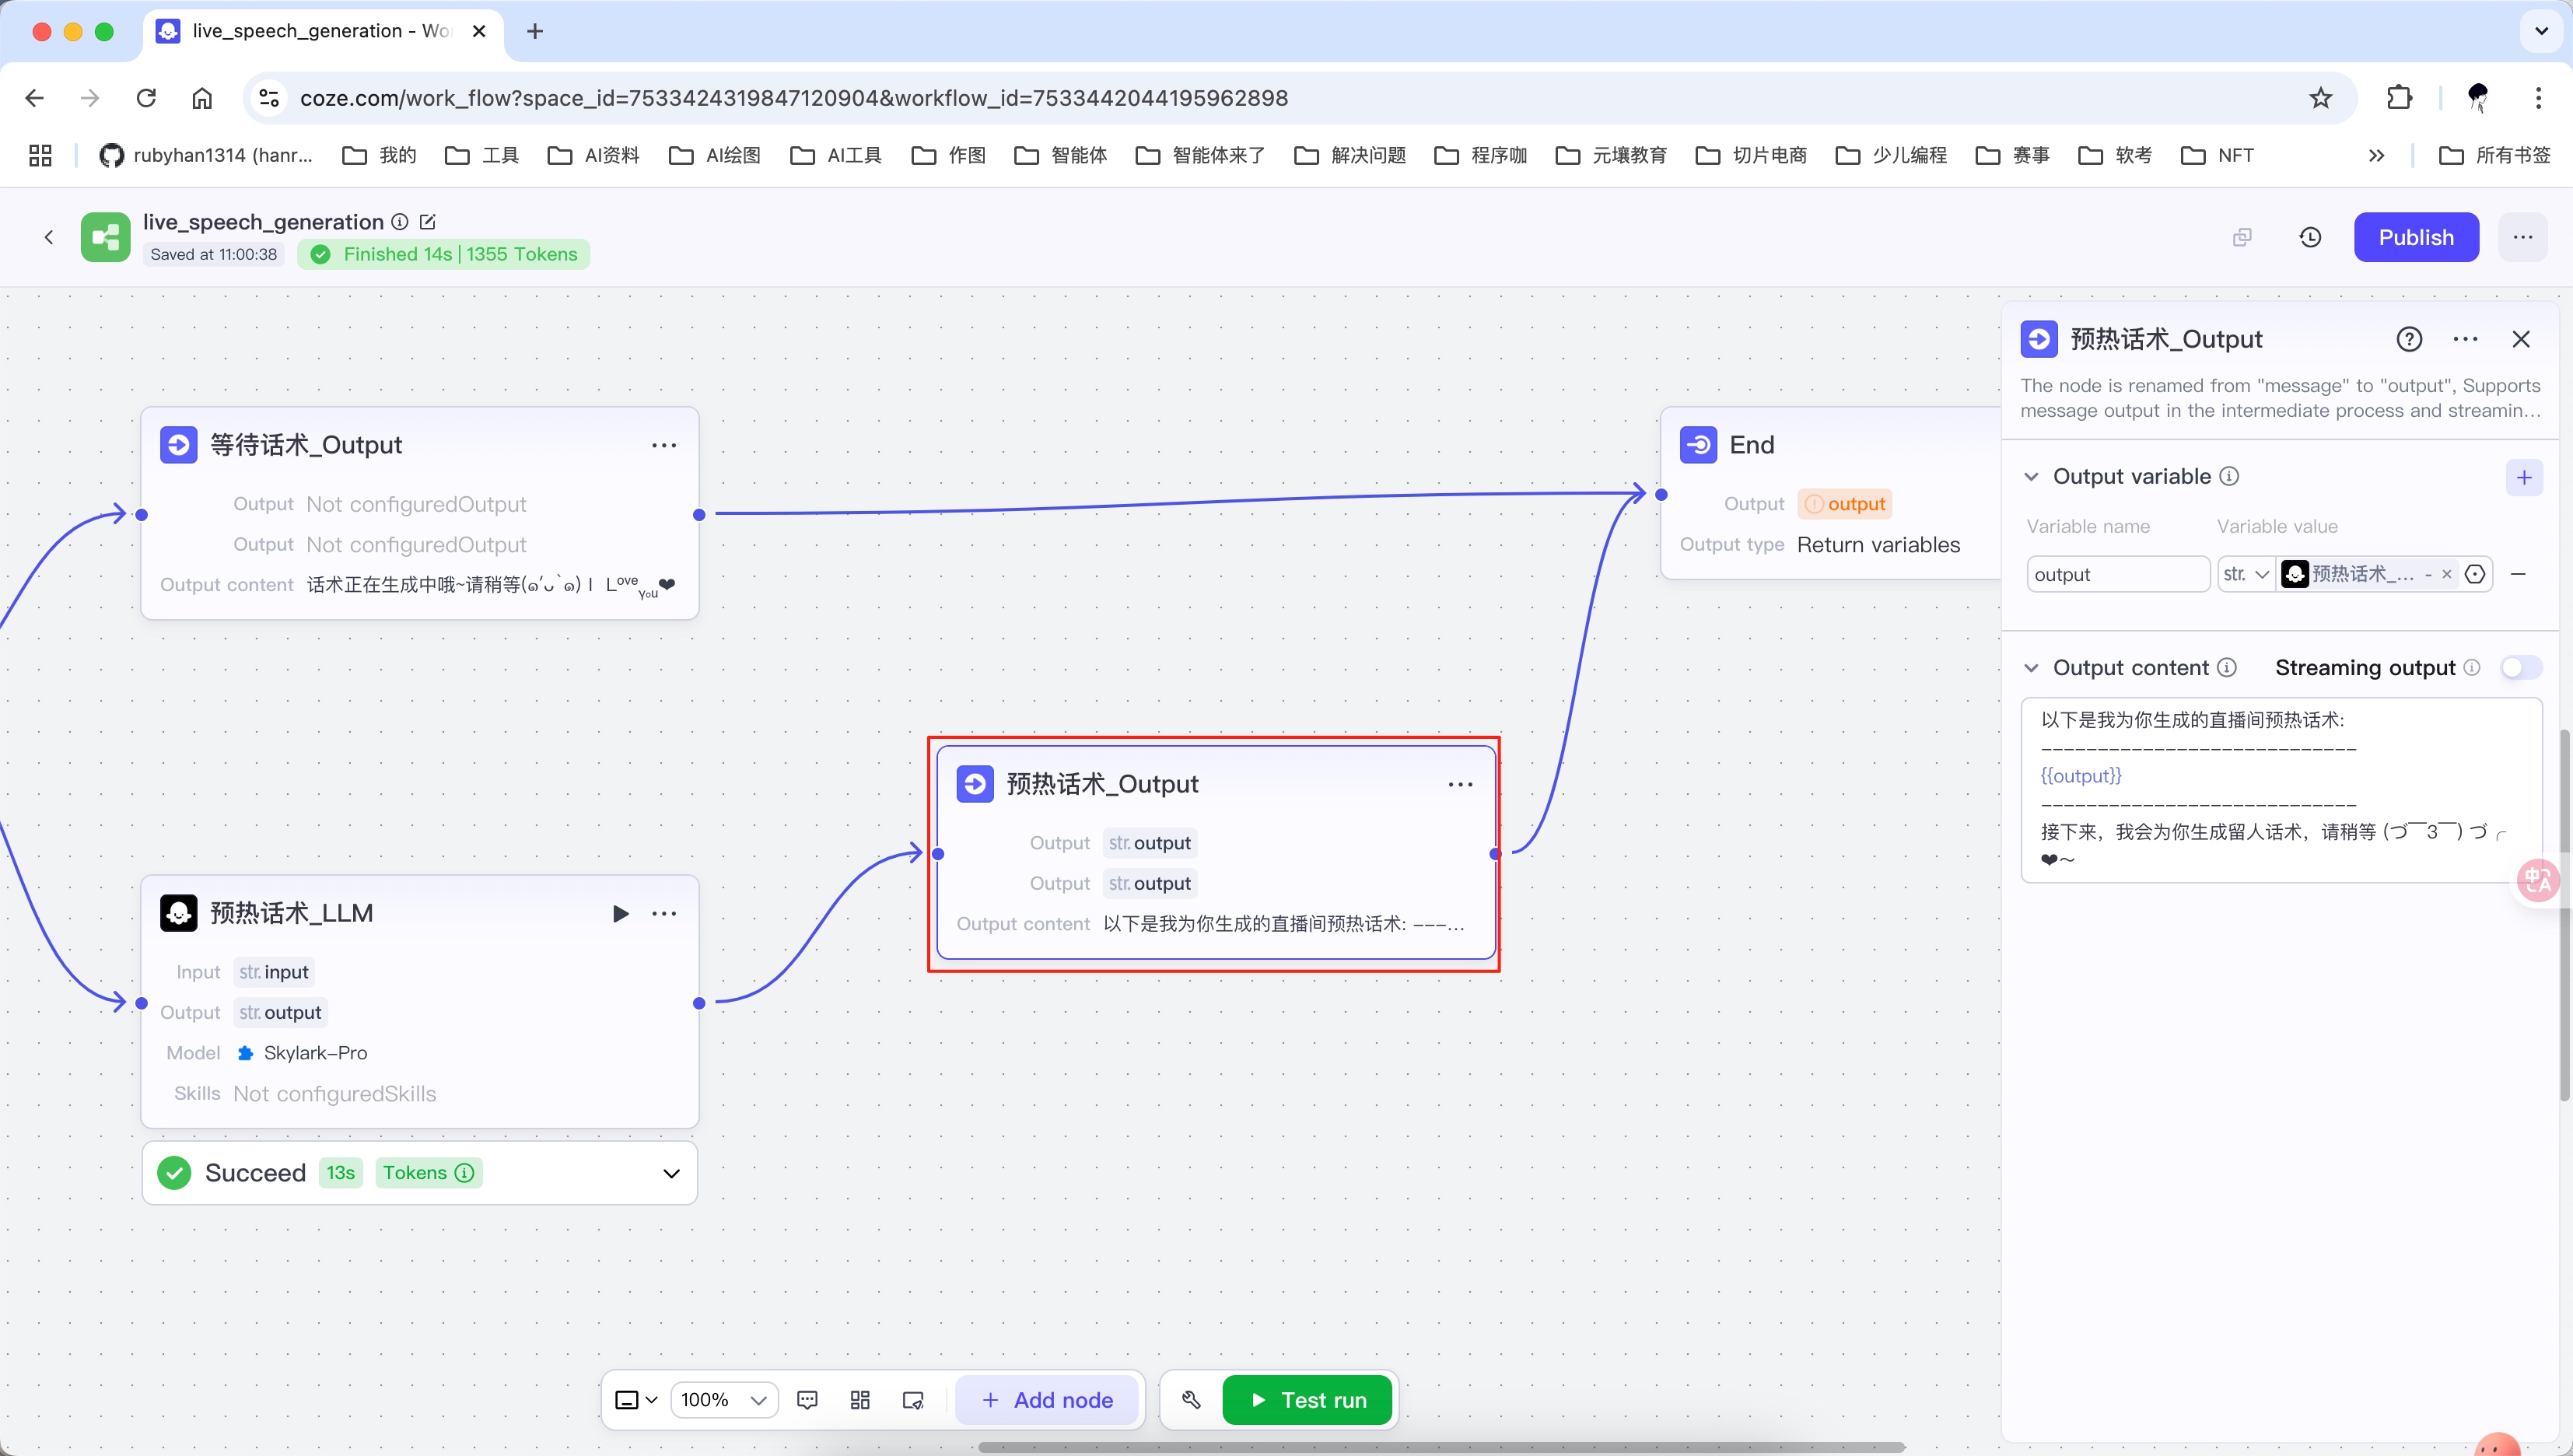Click the Publish button

pos(2415,237)
